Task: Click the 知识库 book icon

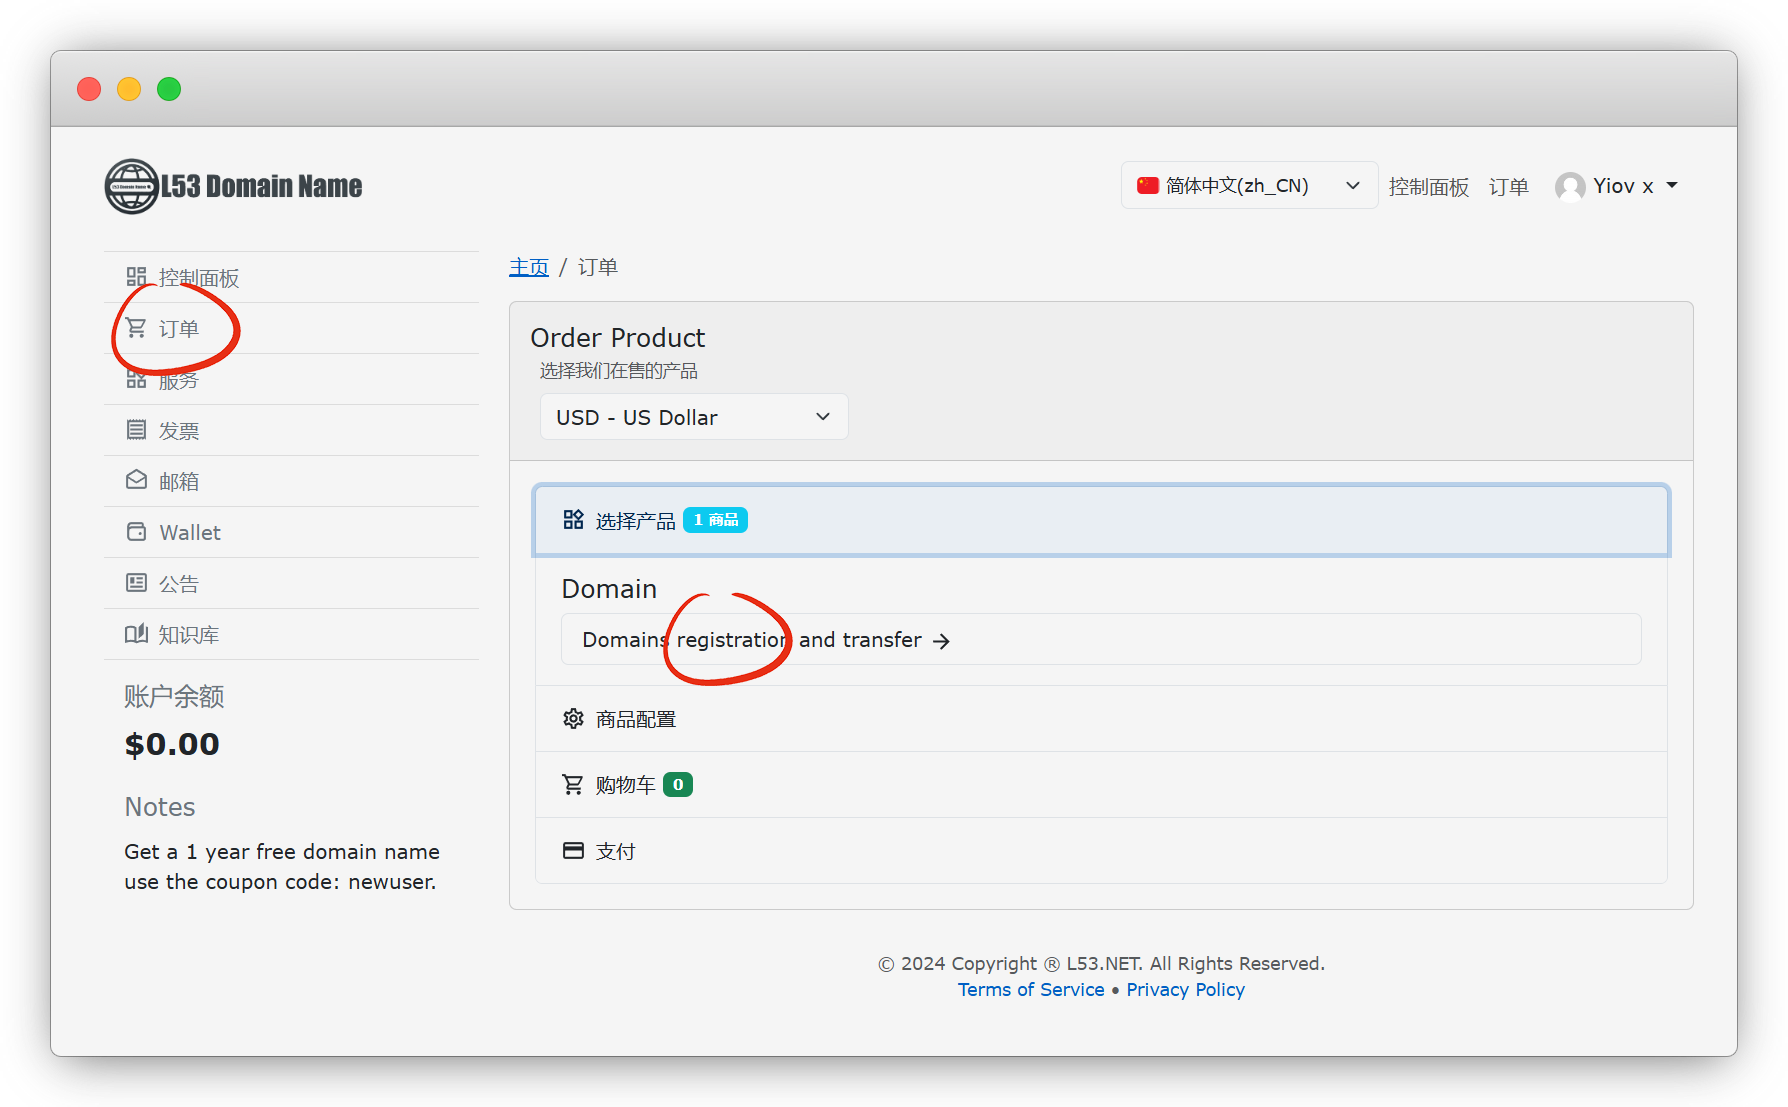Action: tap(136, 634)
